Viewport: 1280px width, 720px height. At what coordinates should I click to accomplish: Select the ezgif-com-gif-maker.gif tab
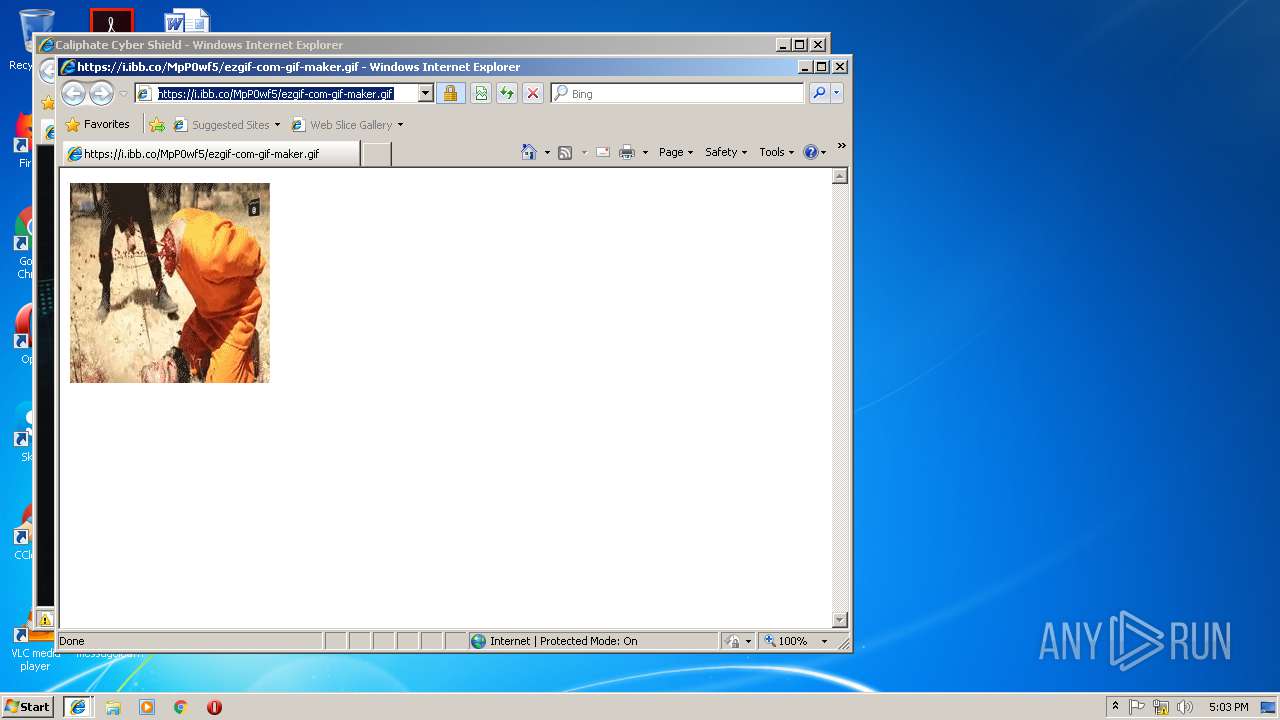[211, 154]
